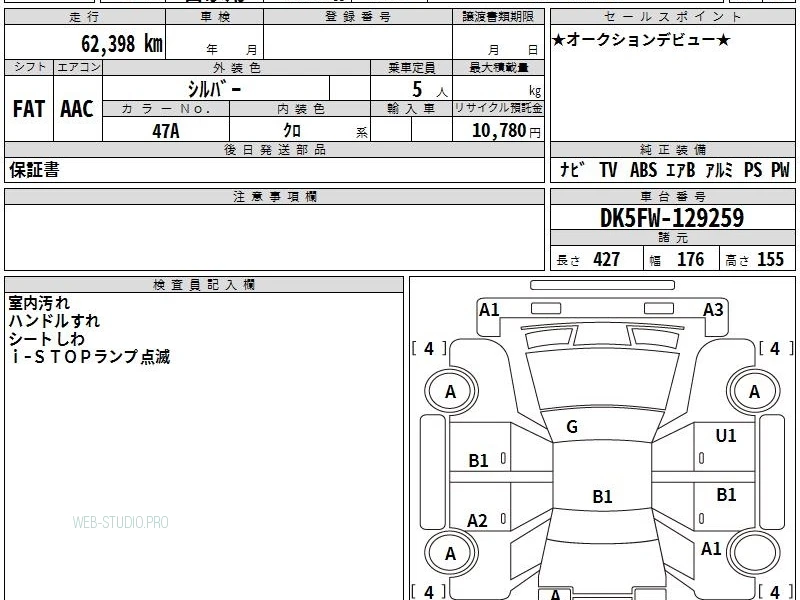Click the recycle deposit value 10,780円
This screenshot has height=600, width=800.
[x=506, y=131]
